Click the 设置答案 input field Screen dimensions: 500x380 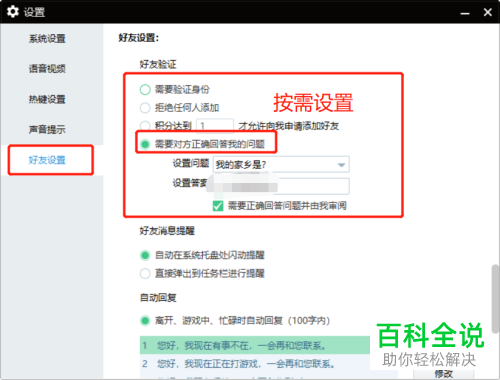pos(281,186)
